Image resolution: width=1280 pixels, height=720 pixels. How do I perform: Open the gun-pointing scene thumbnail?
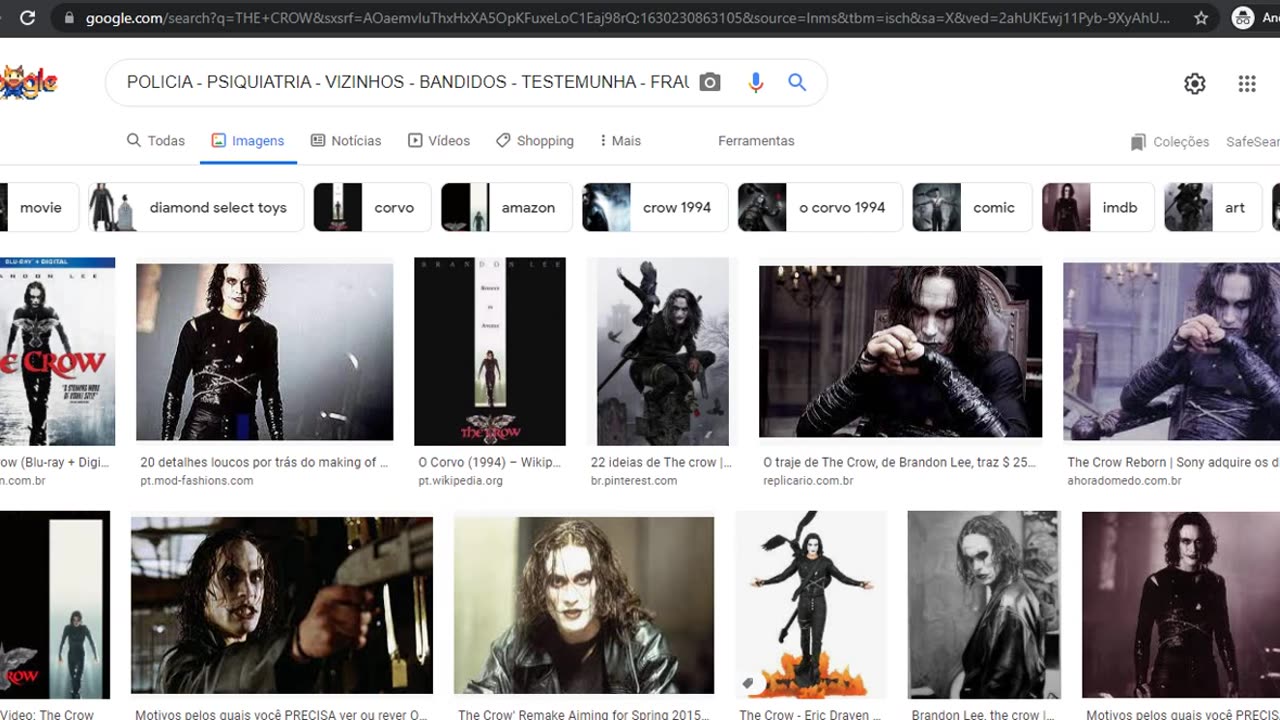click(282, 605)
